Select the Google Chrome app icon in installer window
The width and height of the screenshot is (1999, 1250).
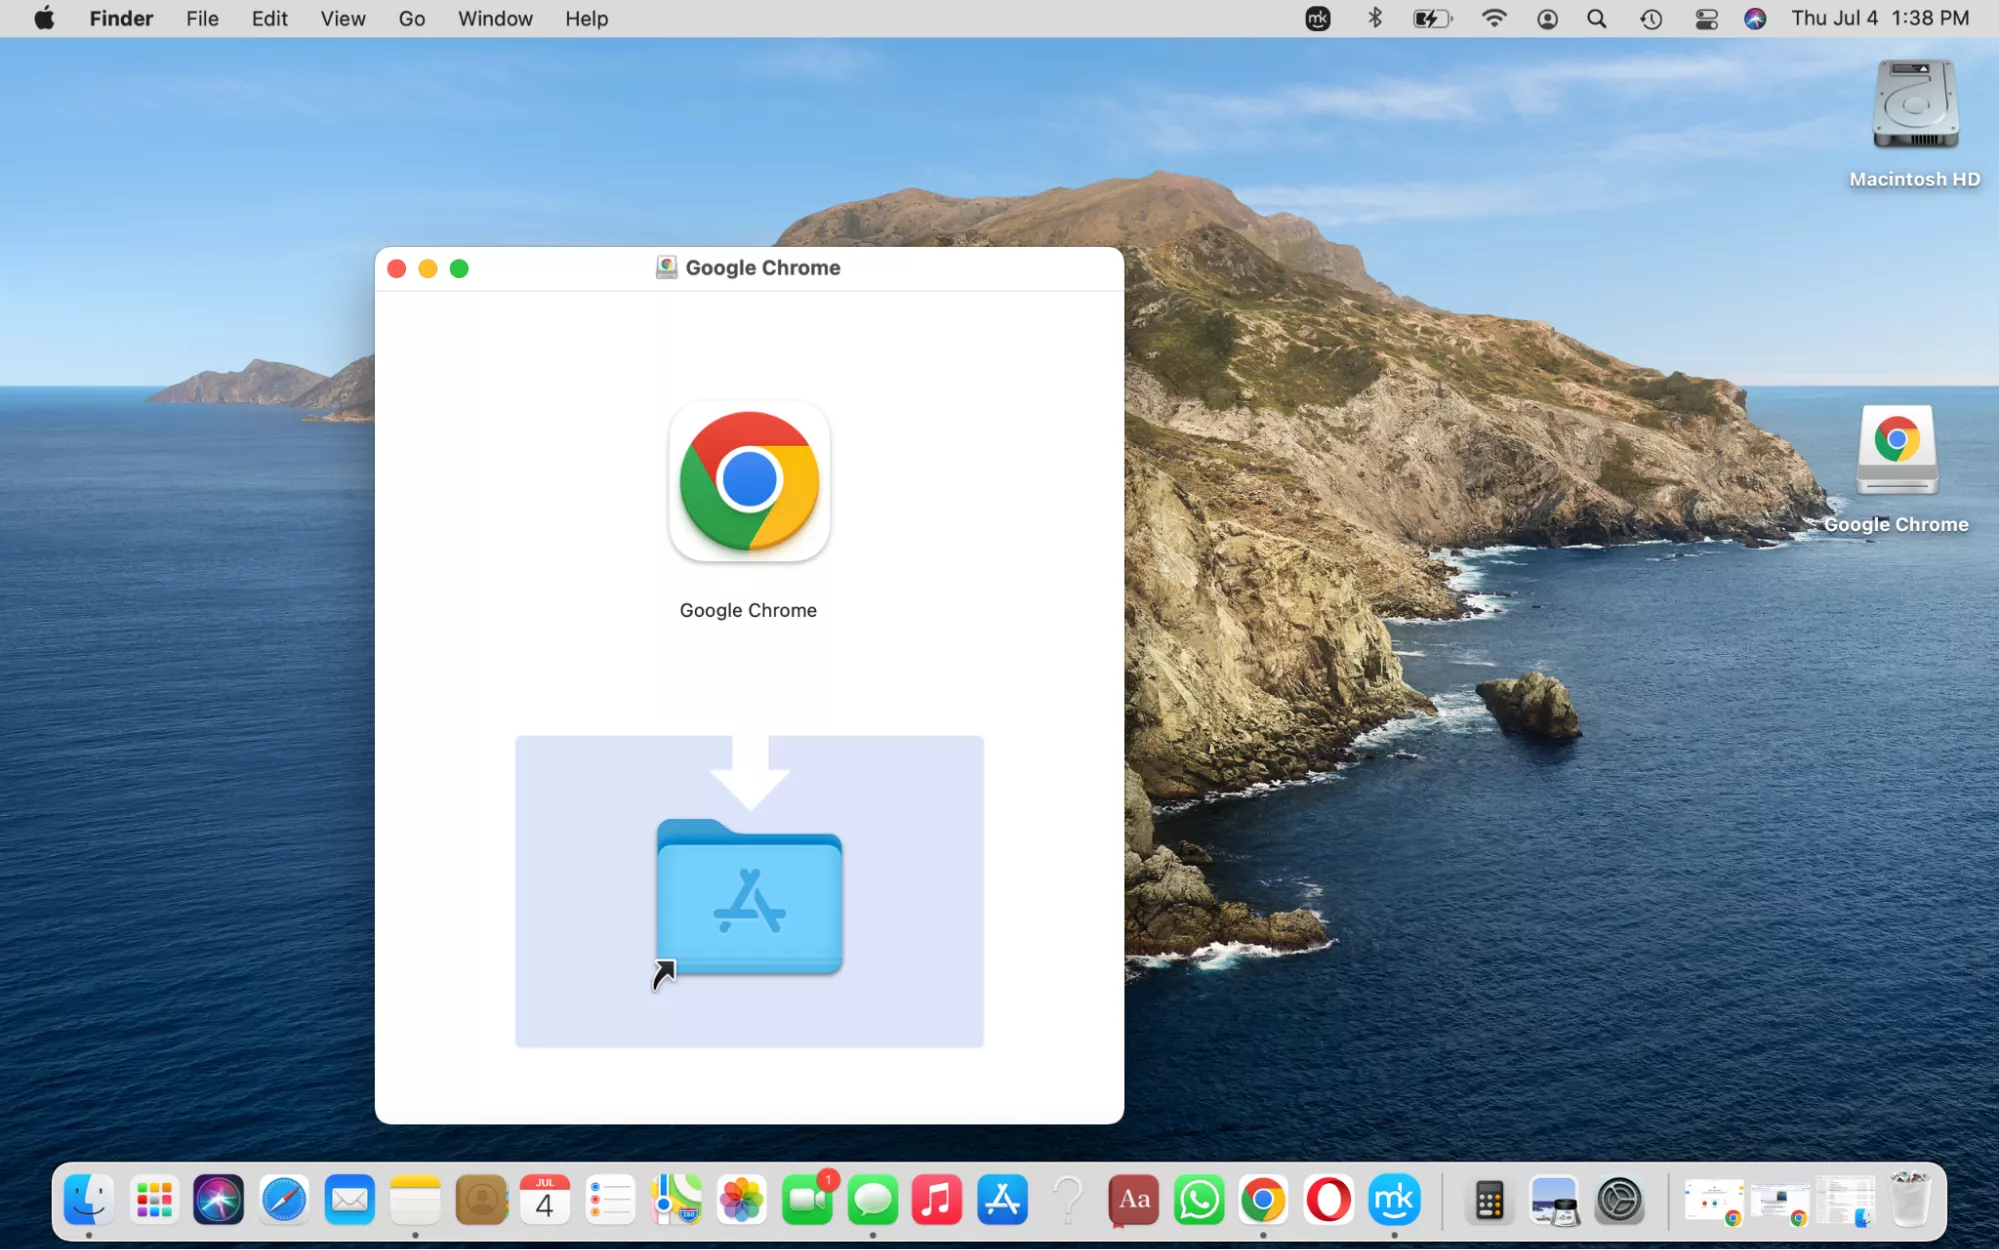click(x=749, y=482)
